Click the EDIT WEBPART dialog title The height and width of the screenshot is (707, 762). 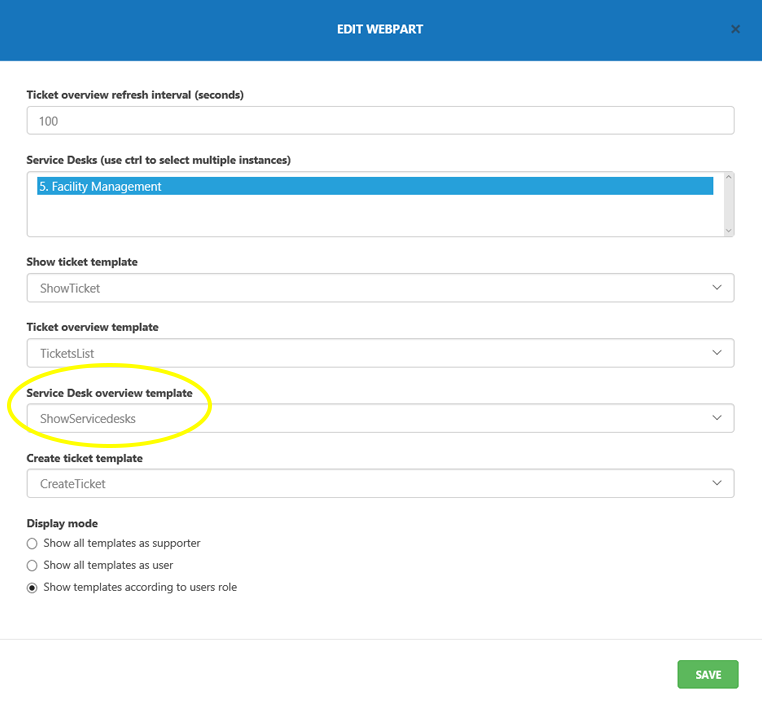pos(380,29)
